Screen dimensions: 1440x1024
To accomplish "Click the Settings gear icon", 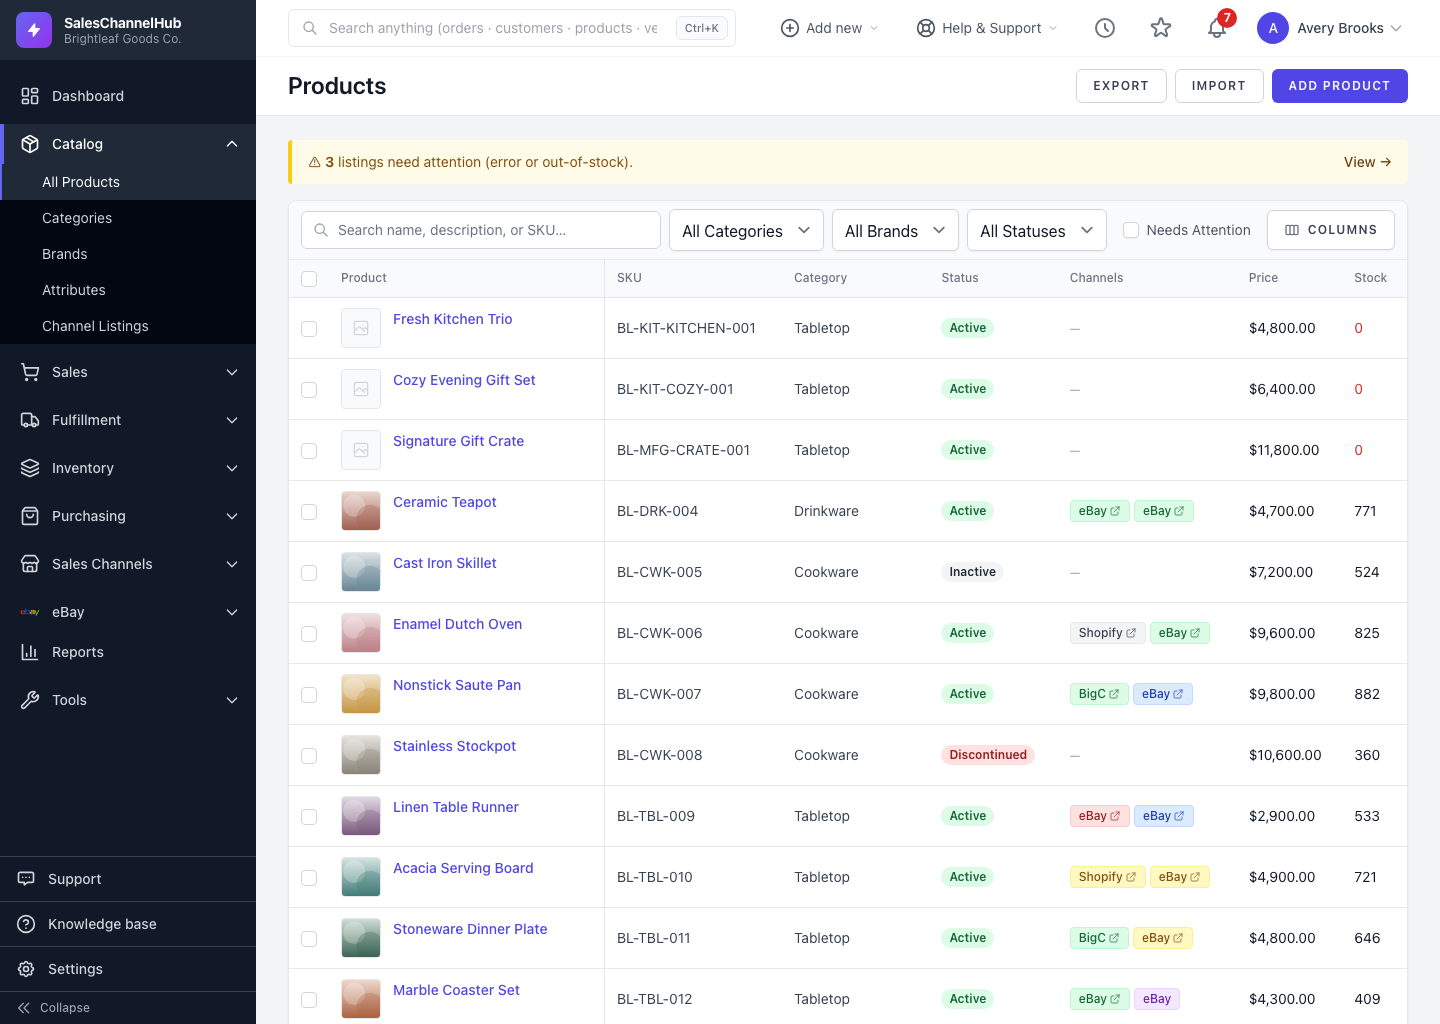I will pyautogui.click(x=26, y=969).
